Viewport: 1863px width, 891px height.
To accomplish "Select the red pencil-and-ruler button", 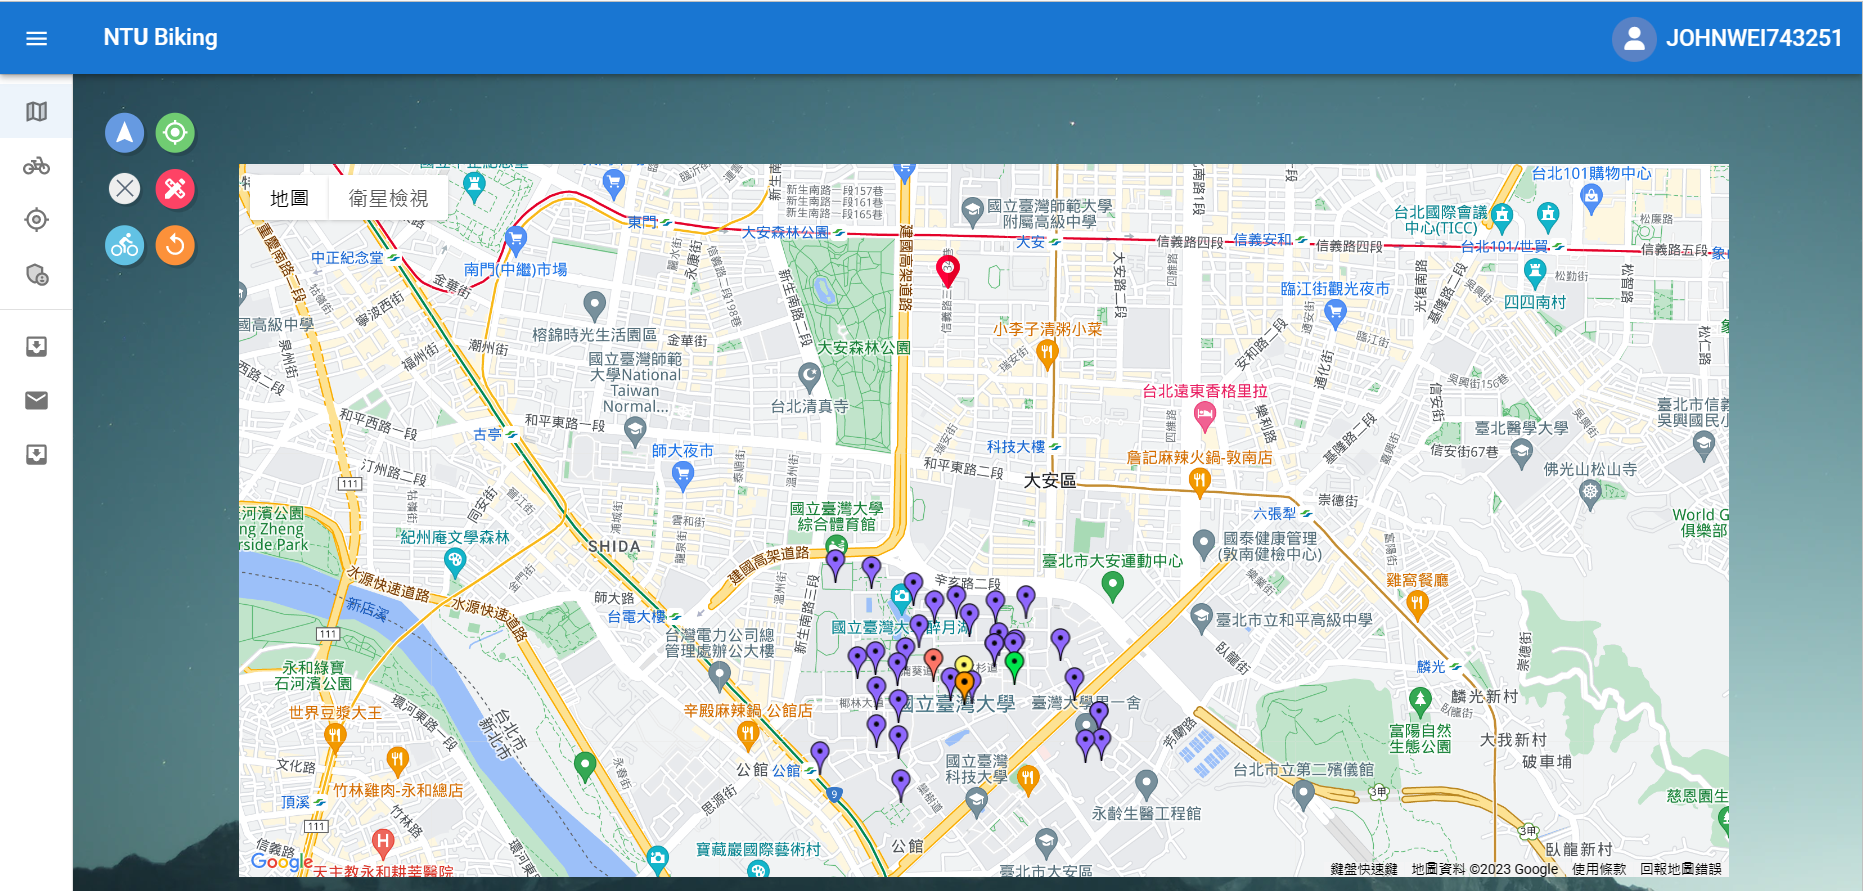I will point(175,189).
